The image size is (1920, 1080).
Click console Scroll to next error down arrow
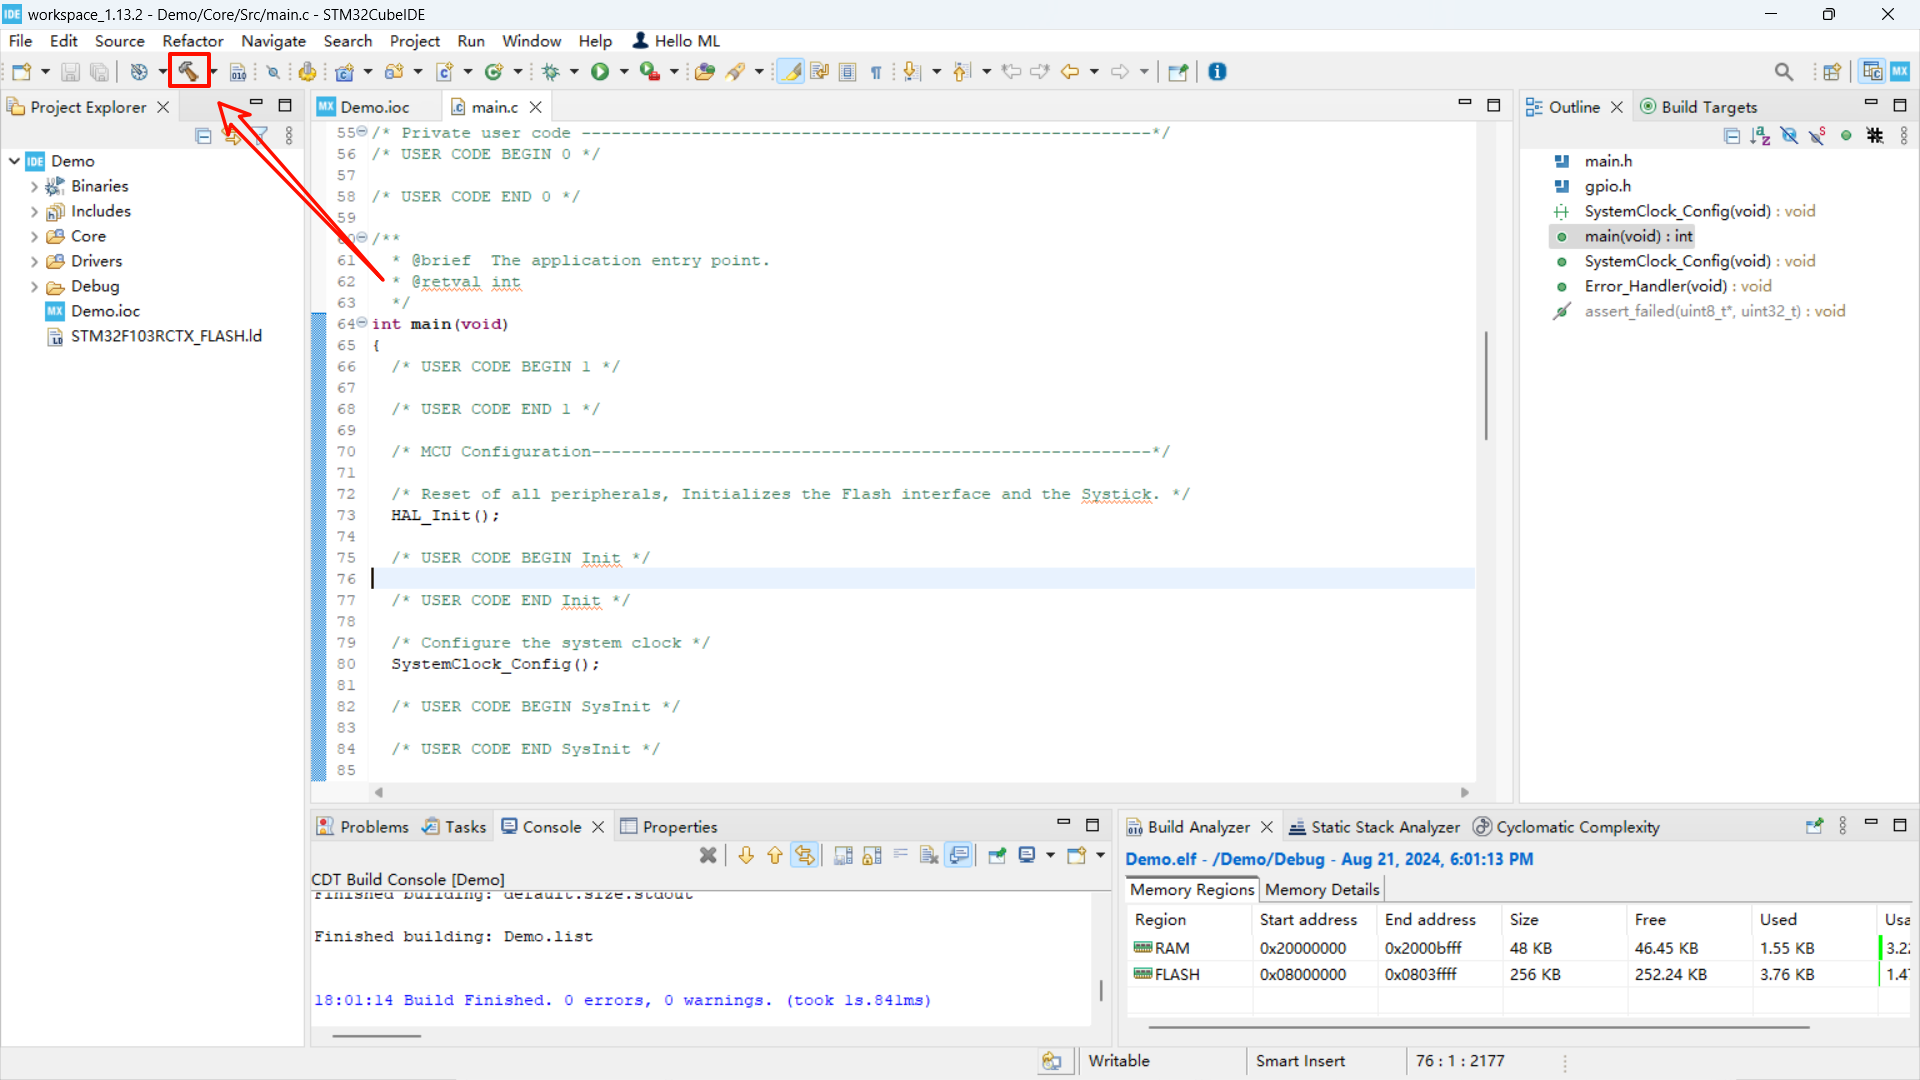pos(746,855)
